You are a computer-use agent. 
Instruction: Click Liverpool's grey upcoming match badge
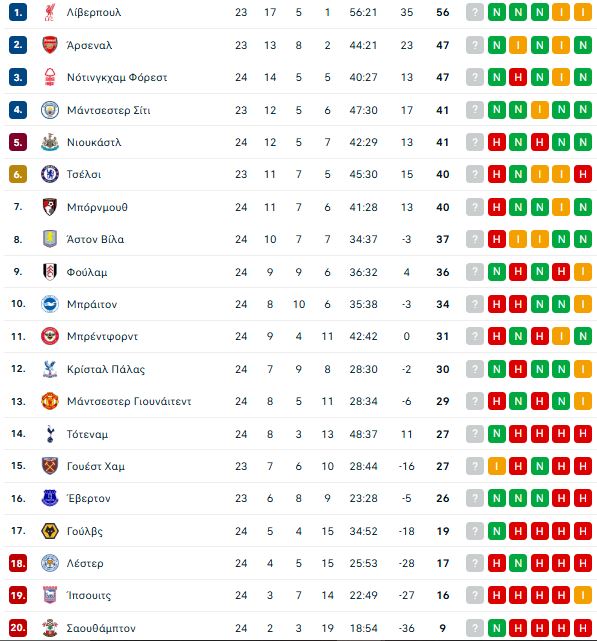click(x=475, y=12)
